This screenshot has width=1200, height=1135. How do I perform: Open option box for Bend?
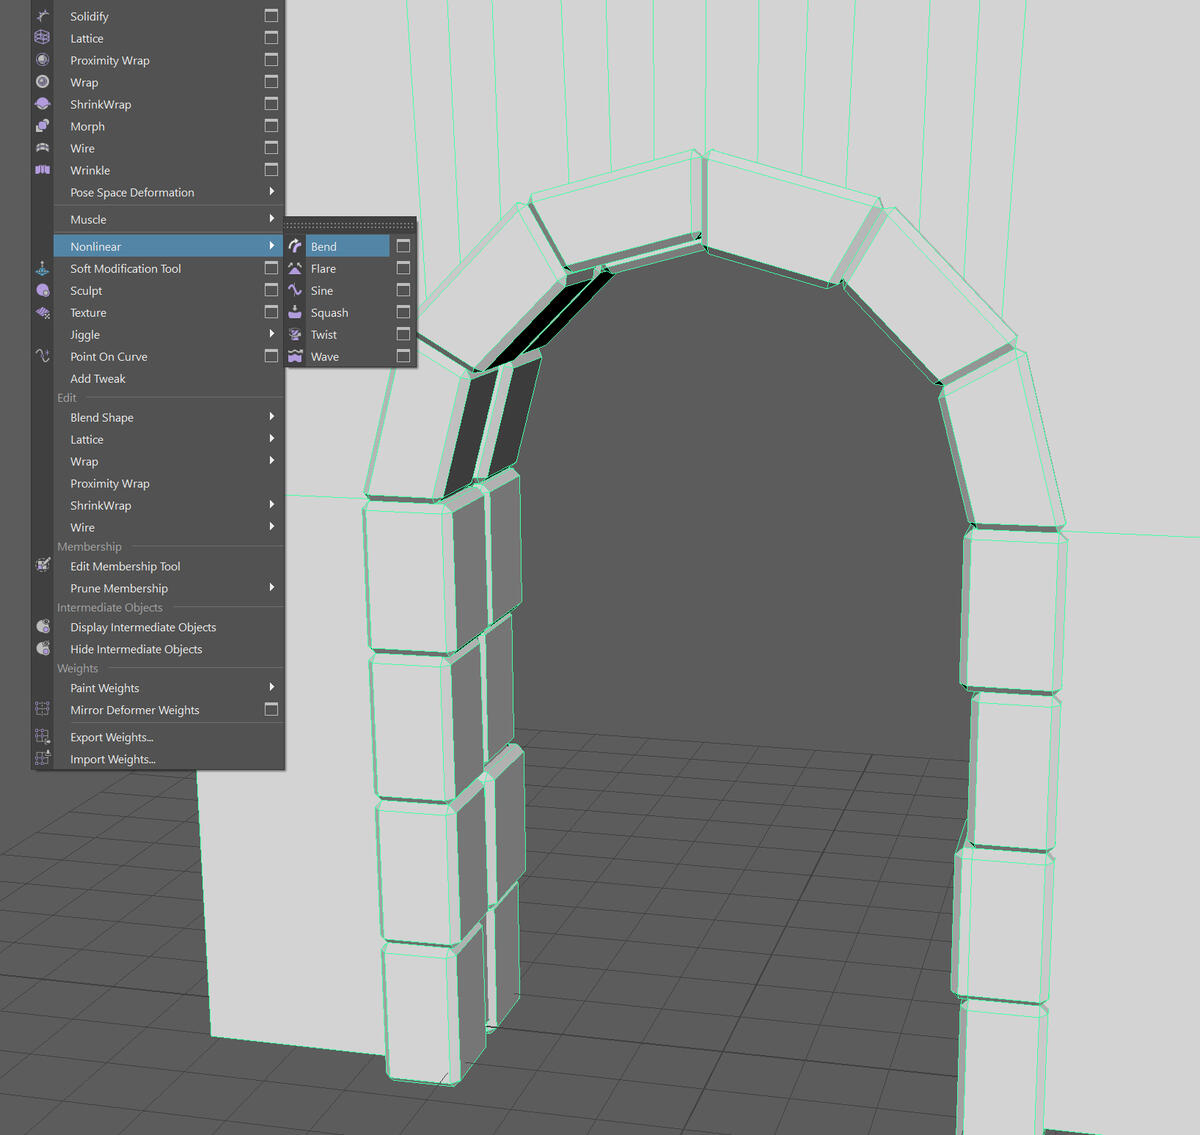(x=403, y=246)
